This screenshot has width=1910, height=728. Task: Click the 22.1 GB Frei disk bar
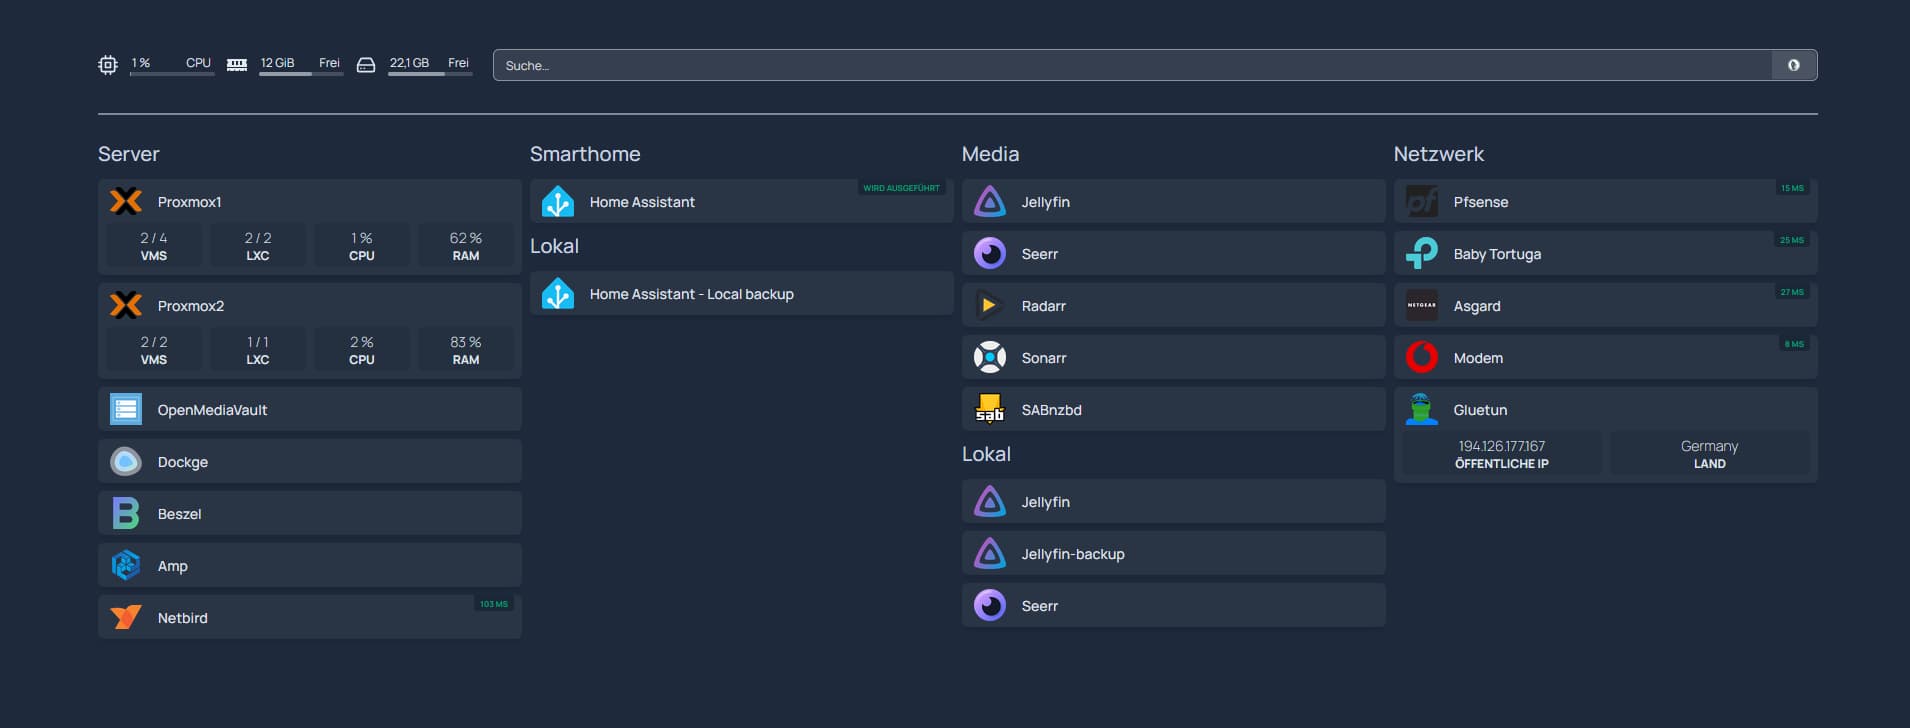(430, 73)
